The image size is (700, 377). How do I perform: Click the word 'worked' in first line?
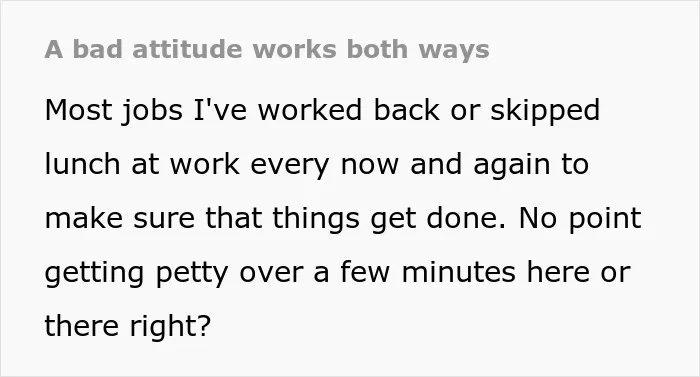[x=310, y=110]
